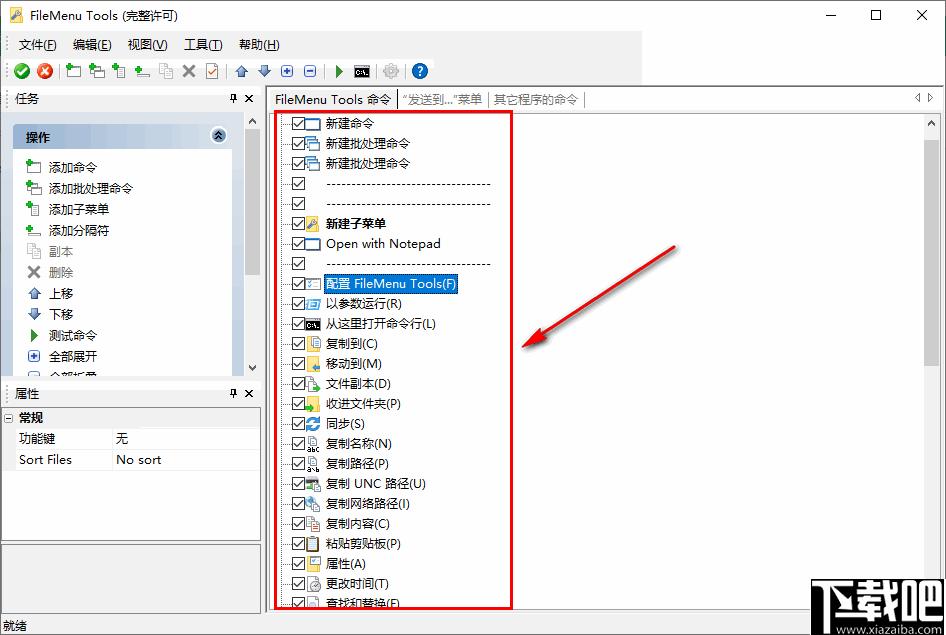Click the 上移 (Move Up) arrow icon
Viewport: 946px width, 635px height.
click(33, 292)
